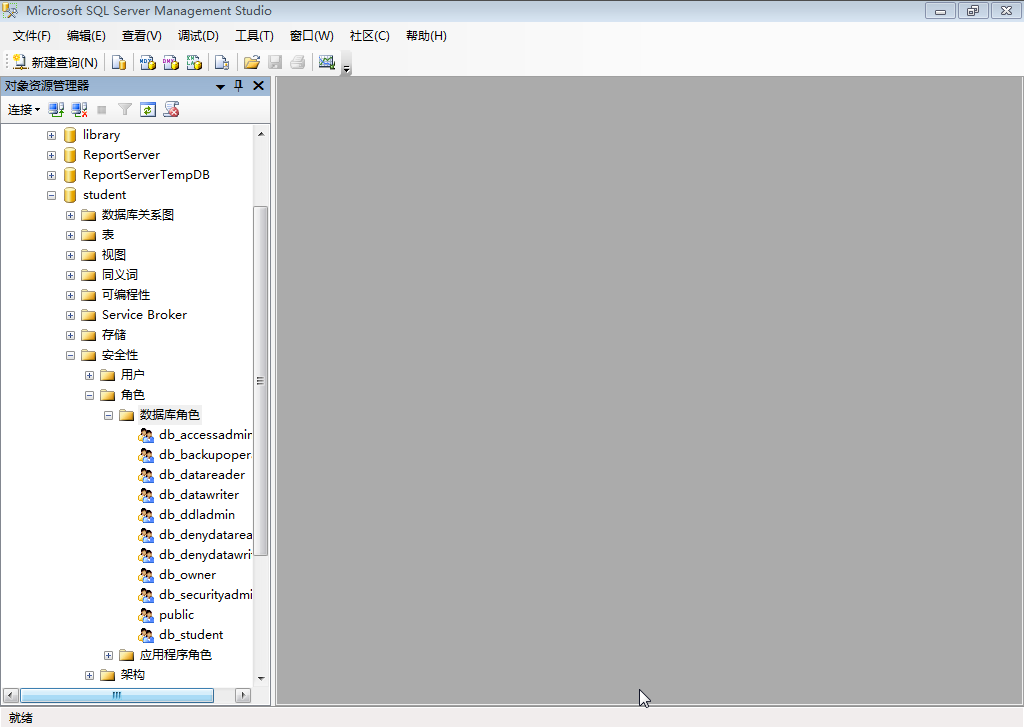The height and width of the screenshot is (728, 1024).
Task: Expand the library database node
Action: click(x=52, y=136)
